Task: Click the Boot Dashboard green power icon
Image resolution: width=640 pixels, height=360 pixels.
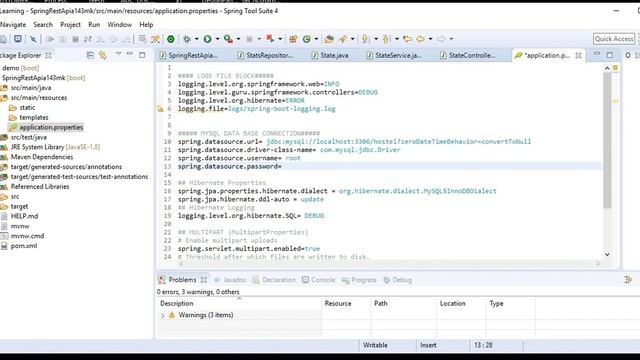Action: pyautogui.click(x=171, y=39)
